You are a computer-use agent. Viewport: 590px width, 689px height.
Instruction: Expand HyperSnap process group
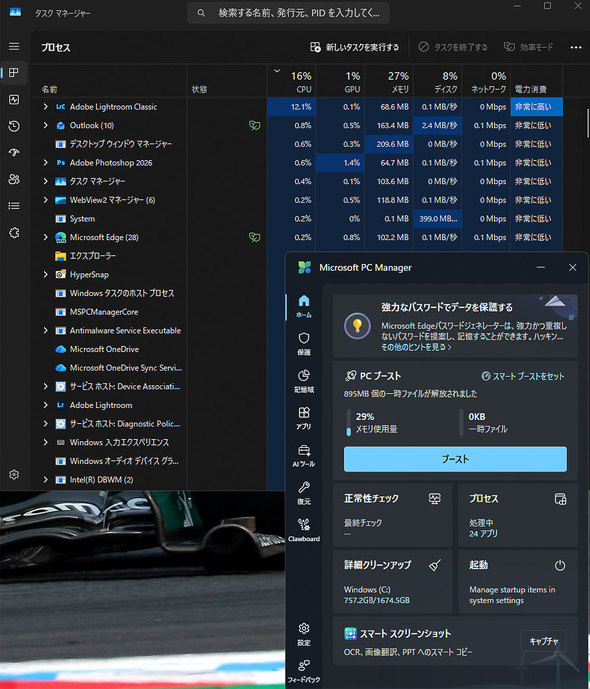click(x=45, y=275)
